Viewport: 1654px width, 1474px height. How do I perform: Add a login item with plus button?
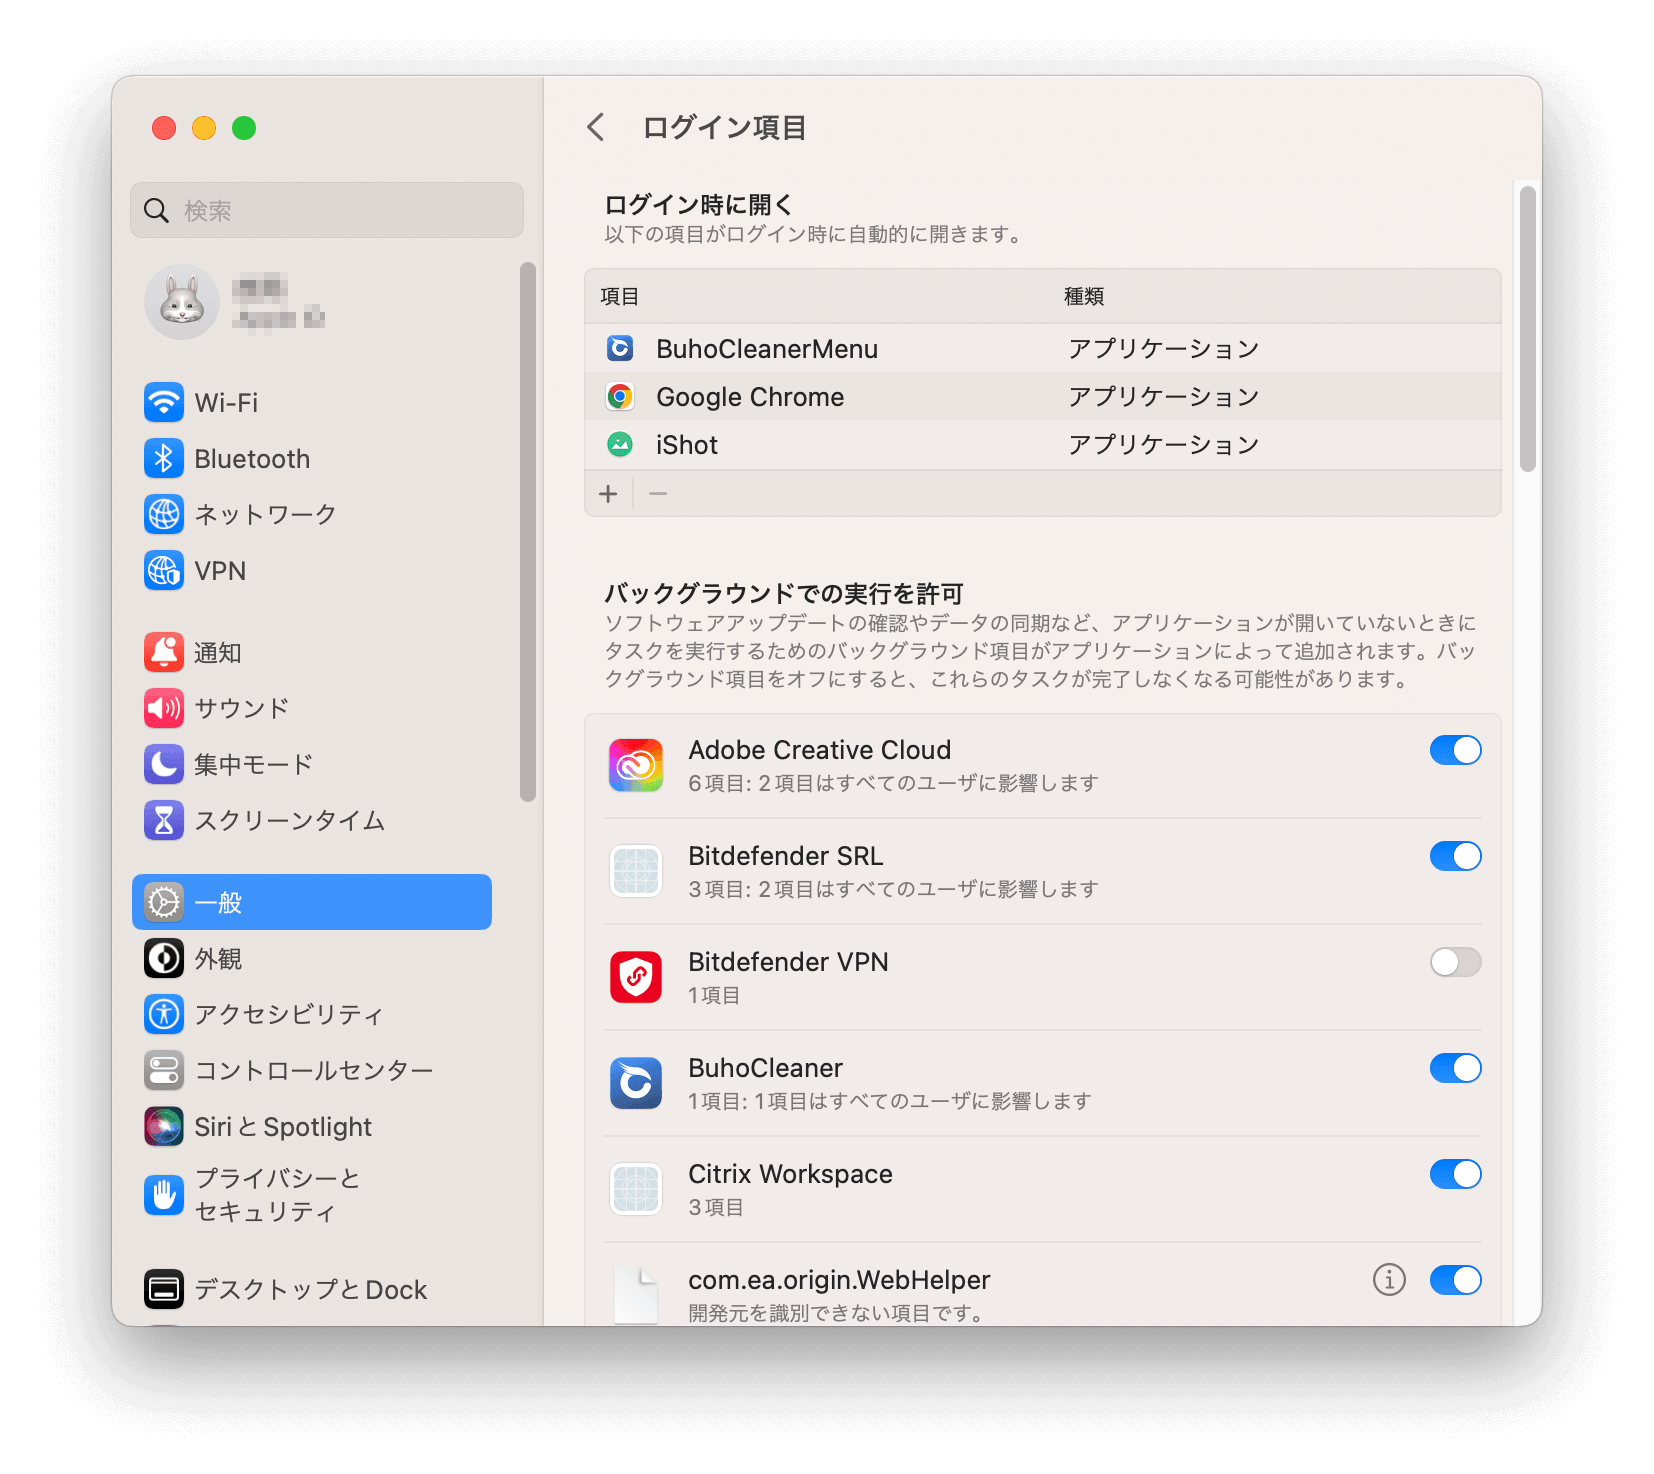(x=608, y=494)
